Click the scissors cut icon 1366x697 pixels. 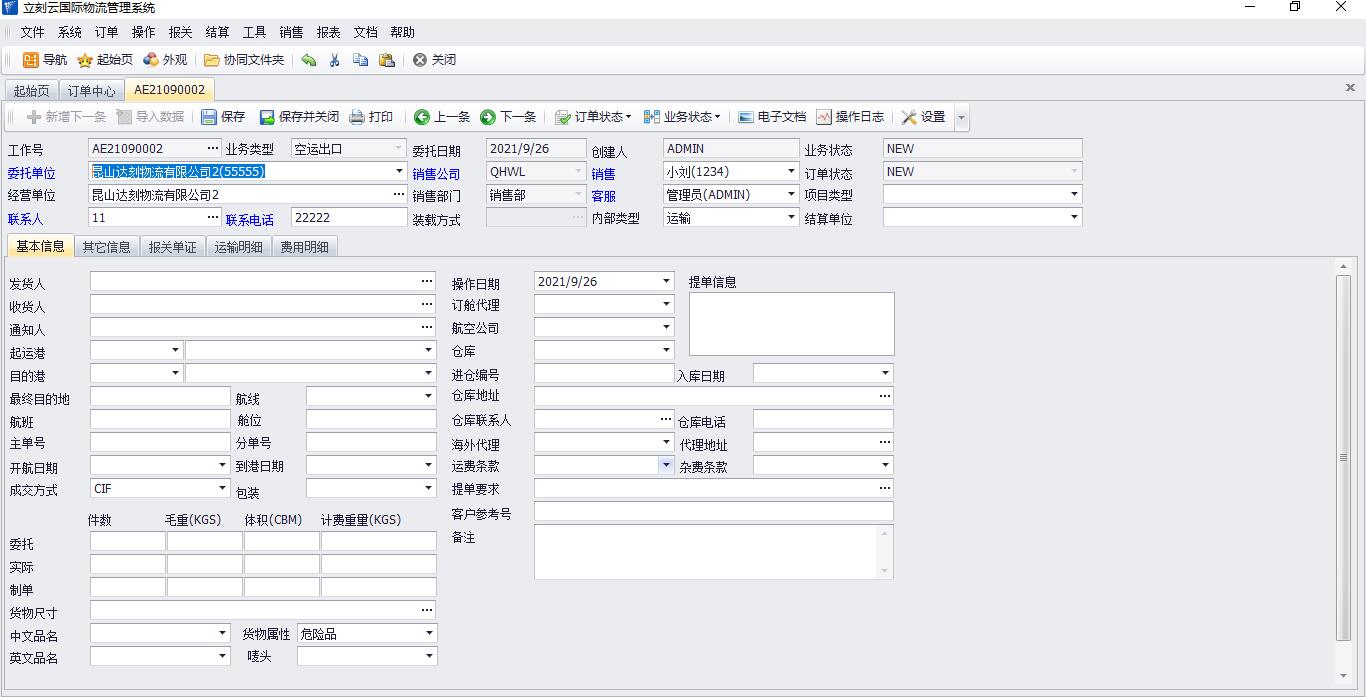click(334, 60)
